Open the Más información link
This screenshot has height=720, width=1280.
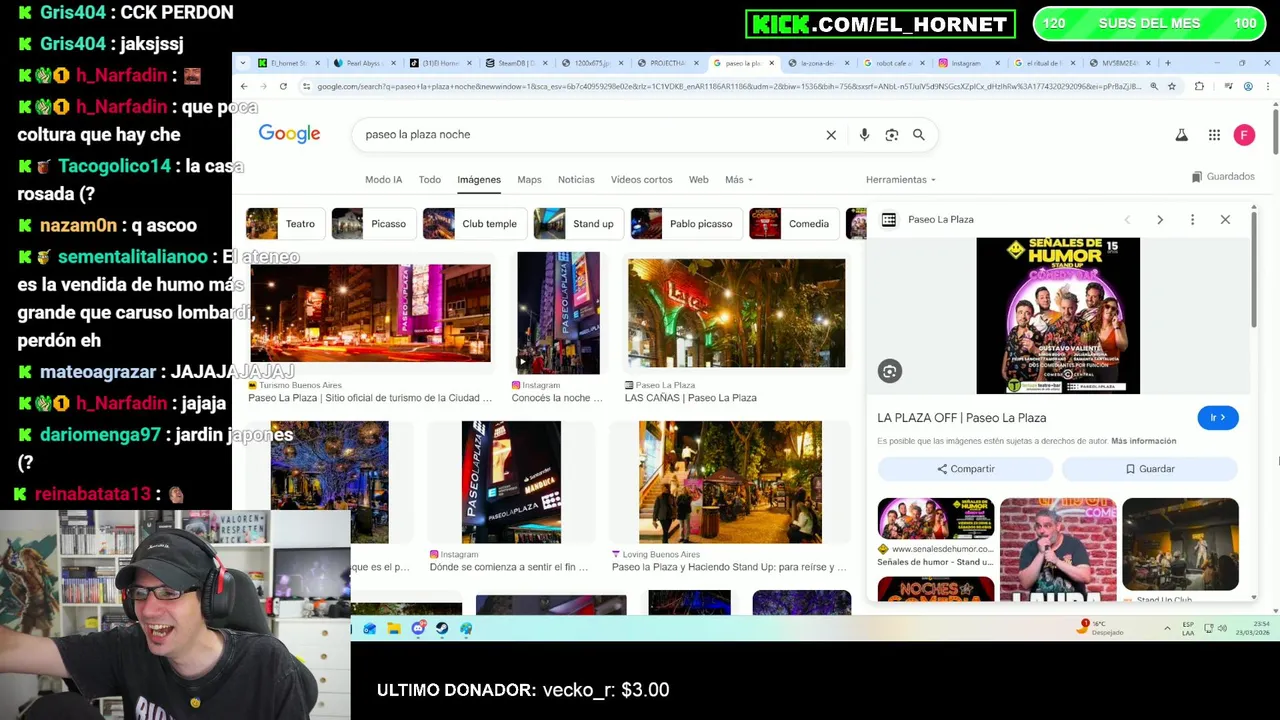pyautogui.click(x=1143, y=441)
